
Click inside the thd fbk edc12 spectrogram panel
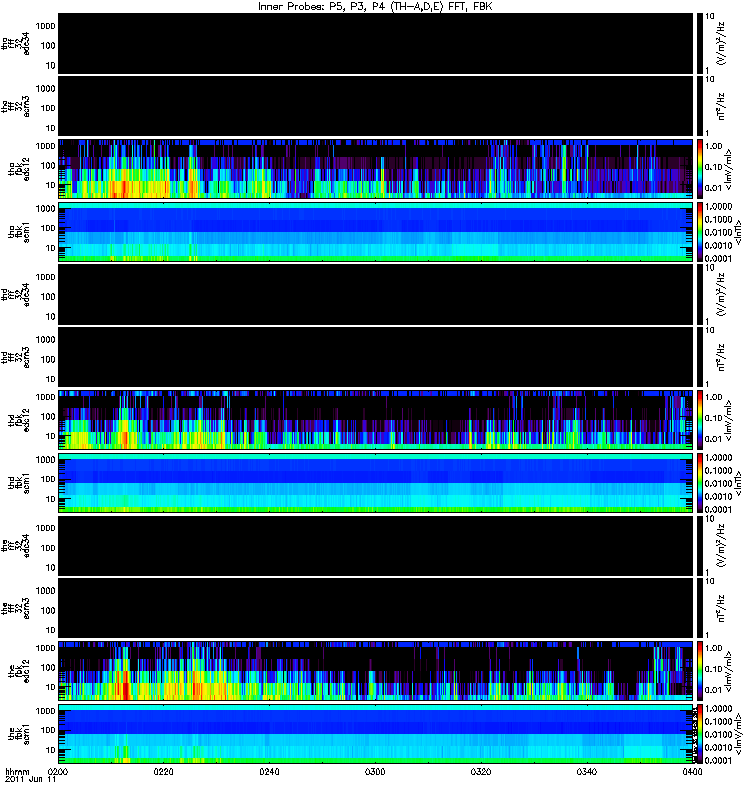coord(376,419)
